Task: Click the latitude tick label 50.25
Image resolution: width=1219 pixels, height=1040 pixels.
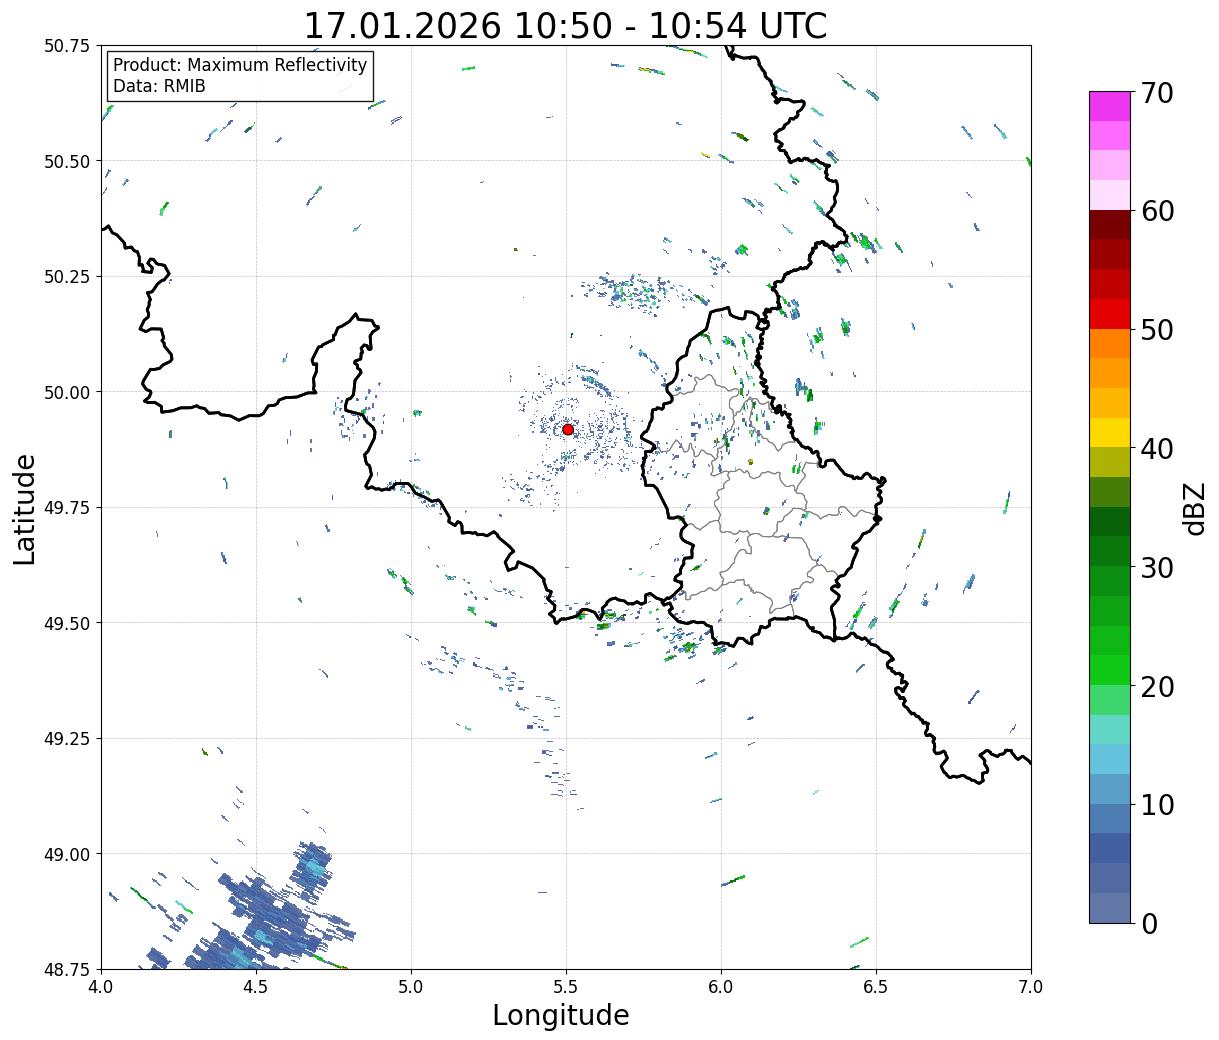Action: (x=67, y=277)
